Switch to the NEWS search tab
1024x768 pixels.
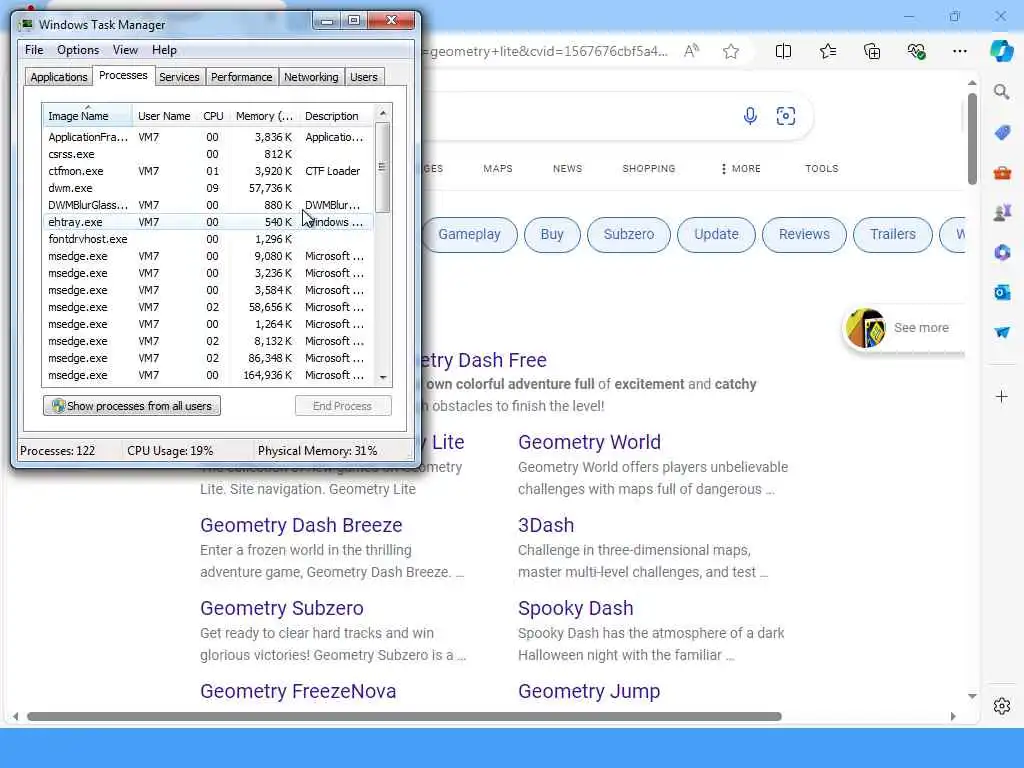tap(567, 168)
